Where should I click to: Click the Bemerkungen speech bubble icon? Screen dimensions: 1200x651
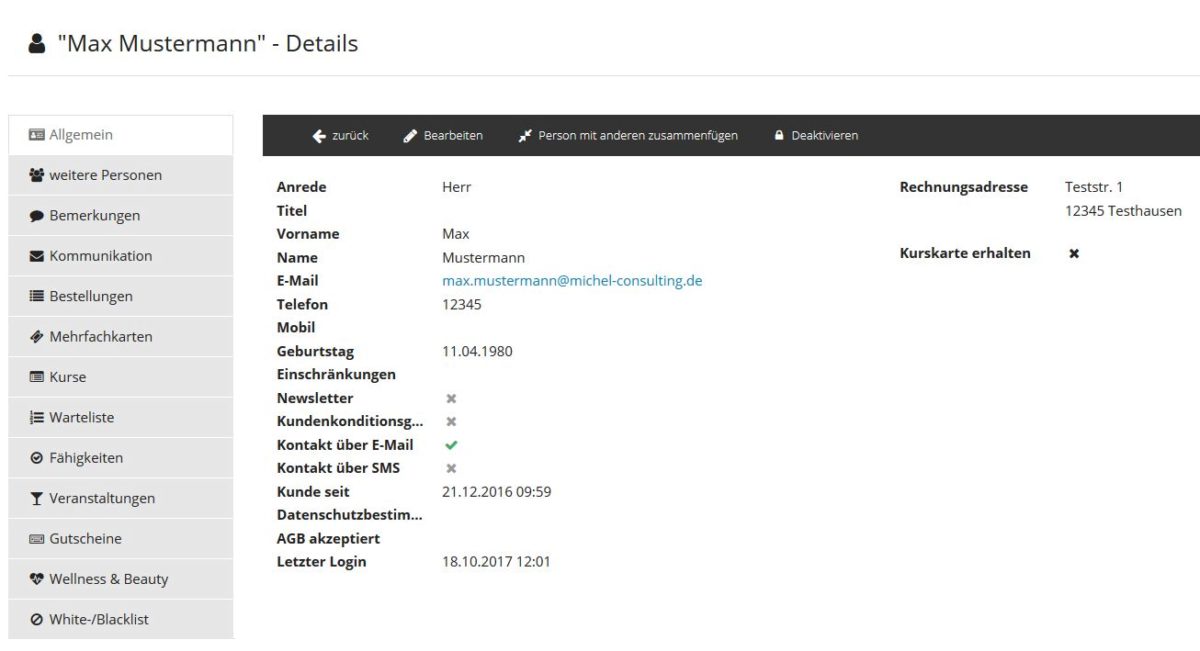pos(37,216)
